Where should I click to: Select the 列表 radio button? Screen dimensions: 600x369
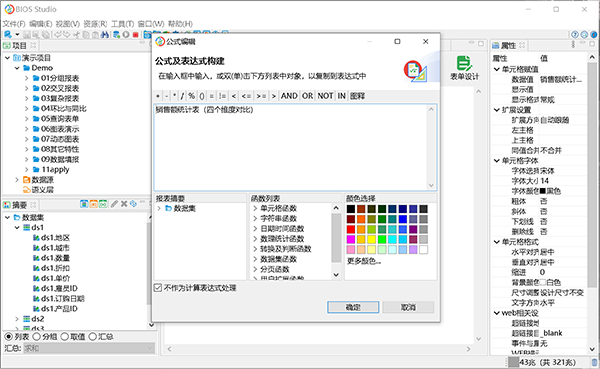coord(8,337)
